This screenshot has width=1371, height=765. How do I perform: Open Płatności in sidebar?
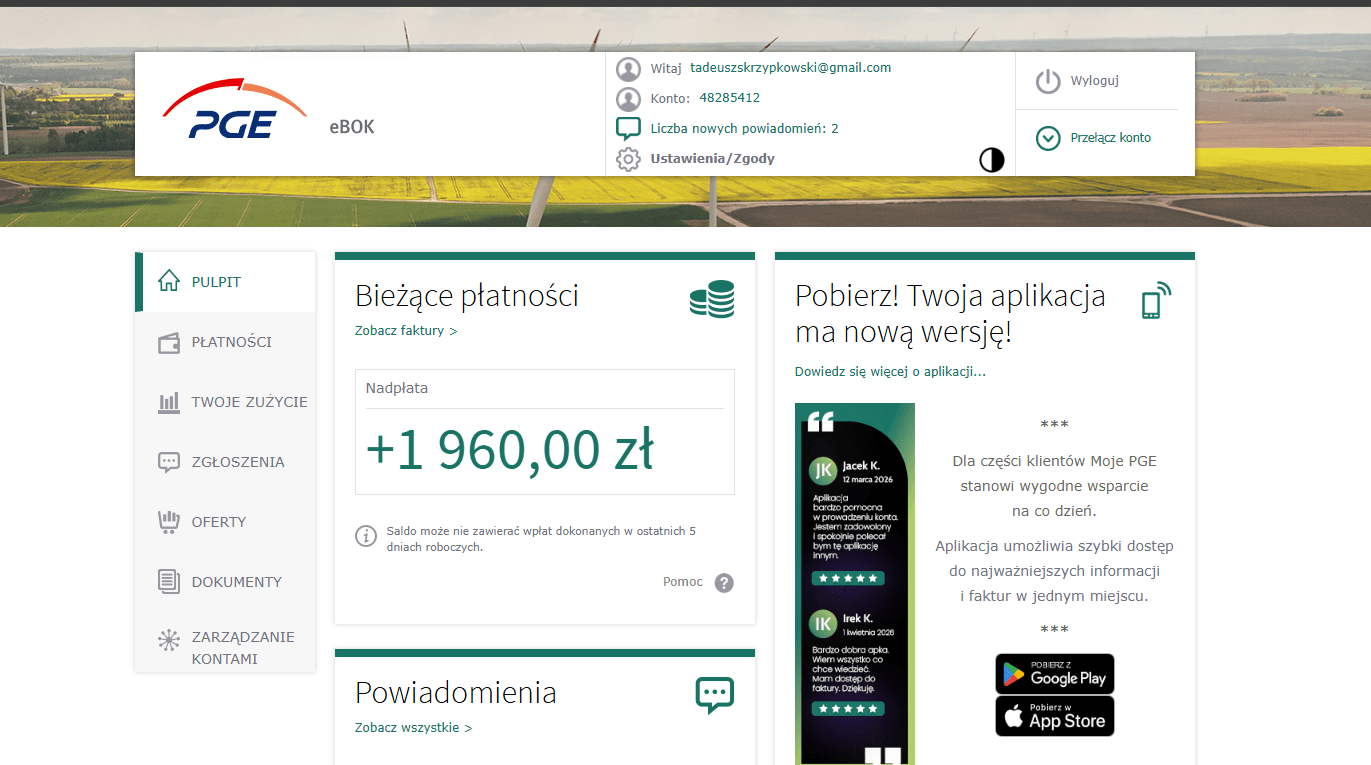(225, 342)
